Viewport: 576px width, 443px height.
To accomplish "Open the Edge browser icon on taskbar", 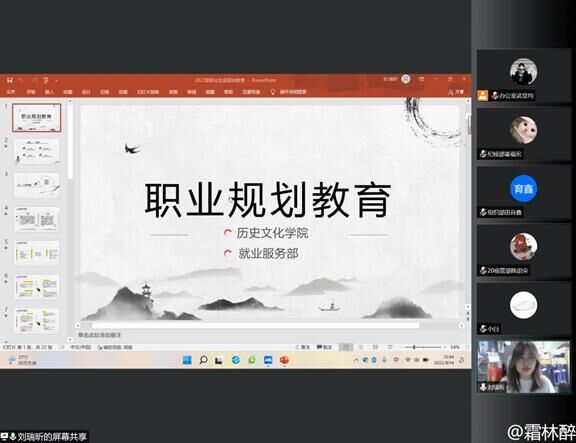I will pyautogui.click(x=235, y=360).
